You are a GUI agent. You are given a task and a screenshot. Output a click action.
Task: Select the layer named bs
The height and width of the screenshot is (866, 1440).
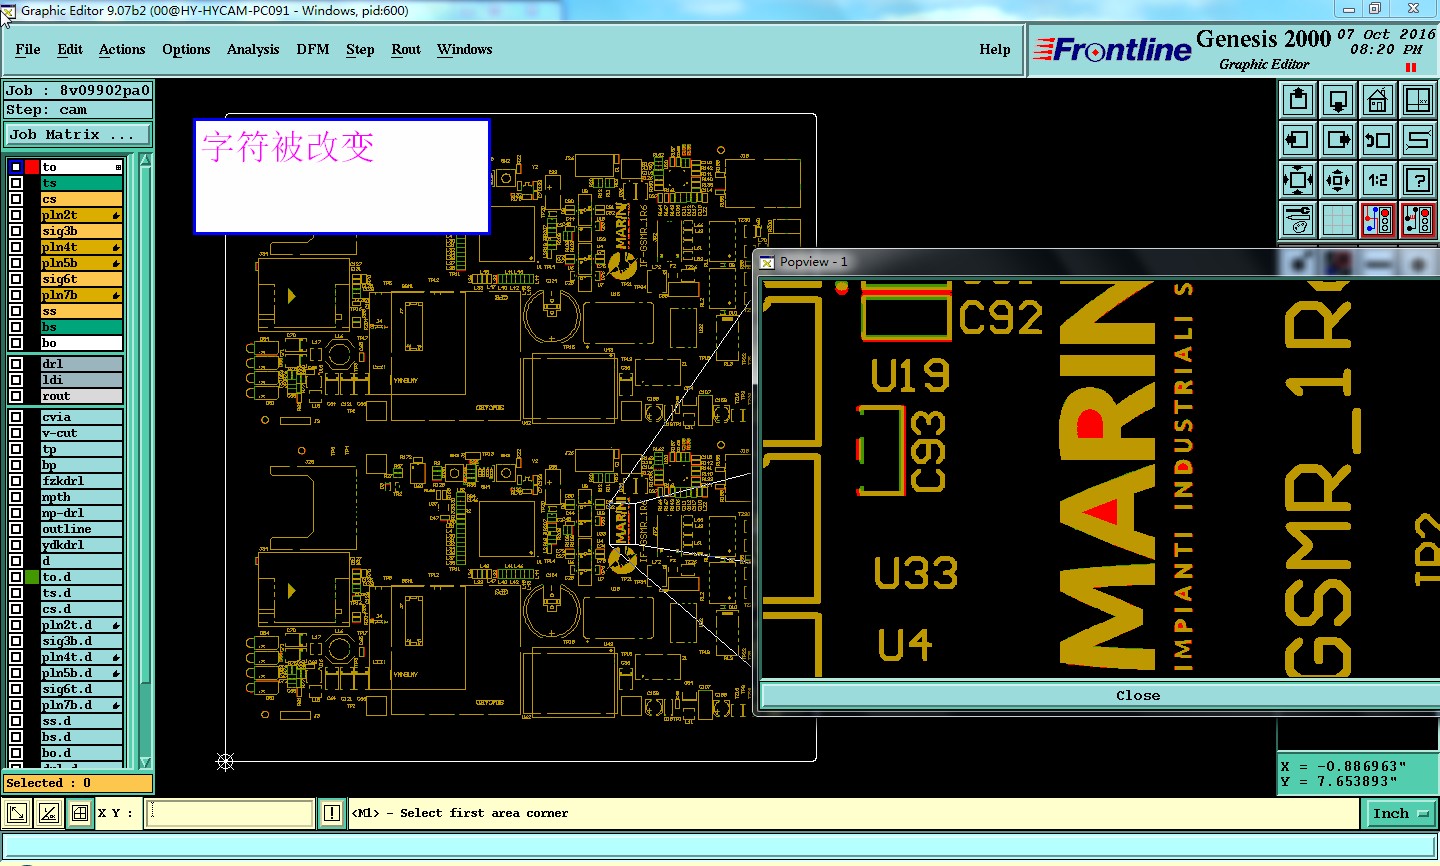tap(81, 327)
